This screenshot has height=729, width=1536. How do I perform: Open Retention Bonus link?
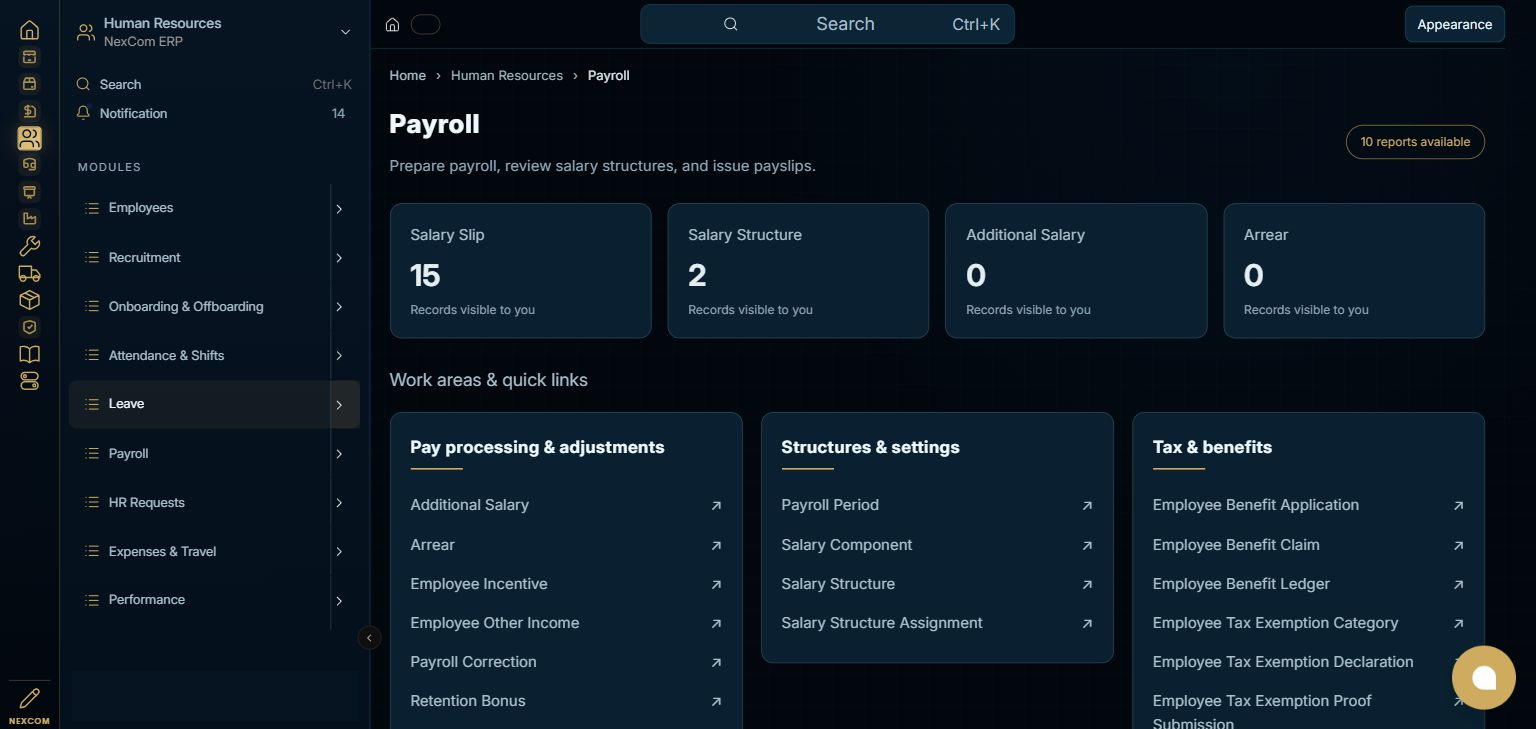point(468,701)
